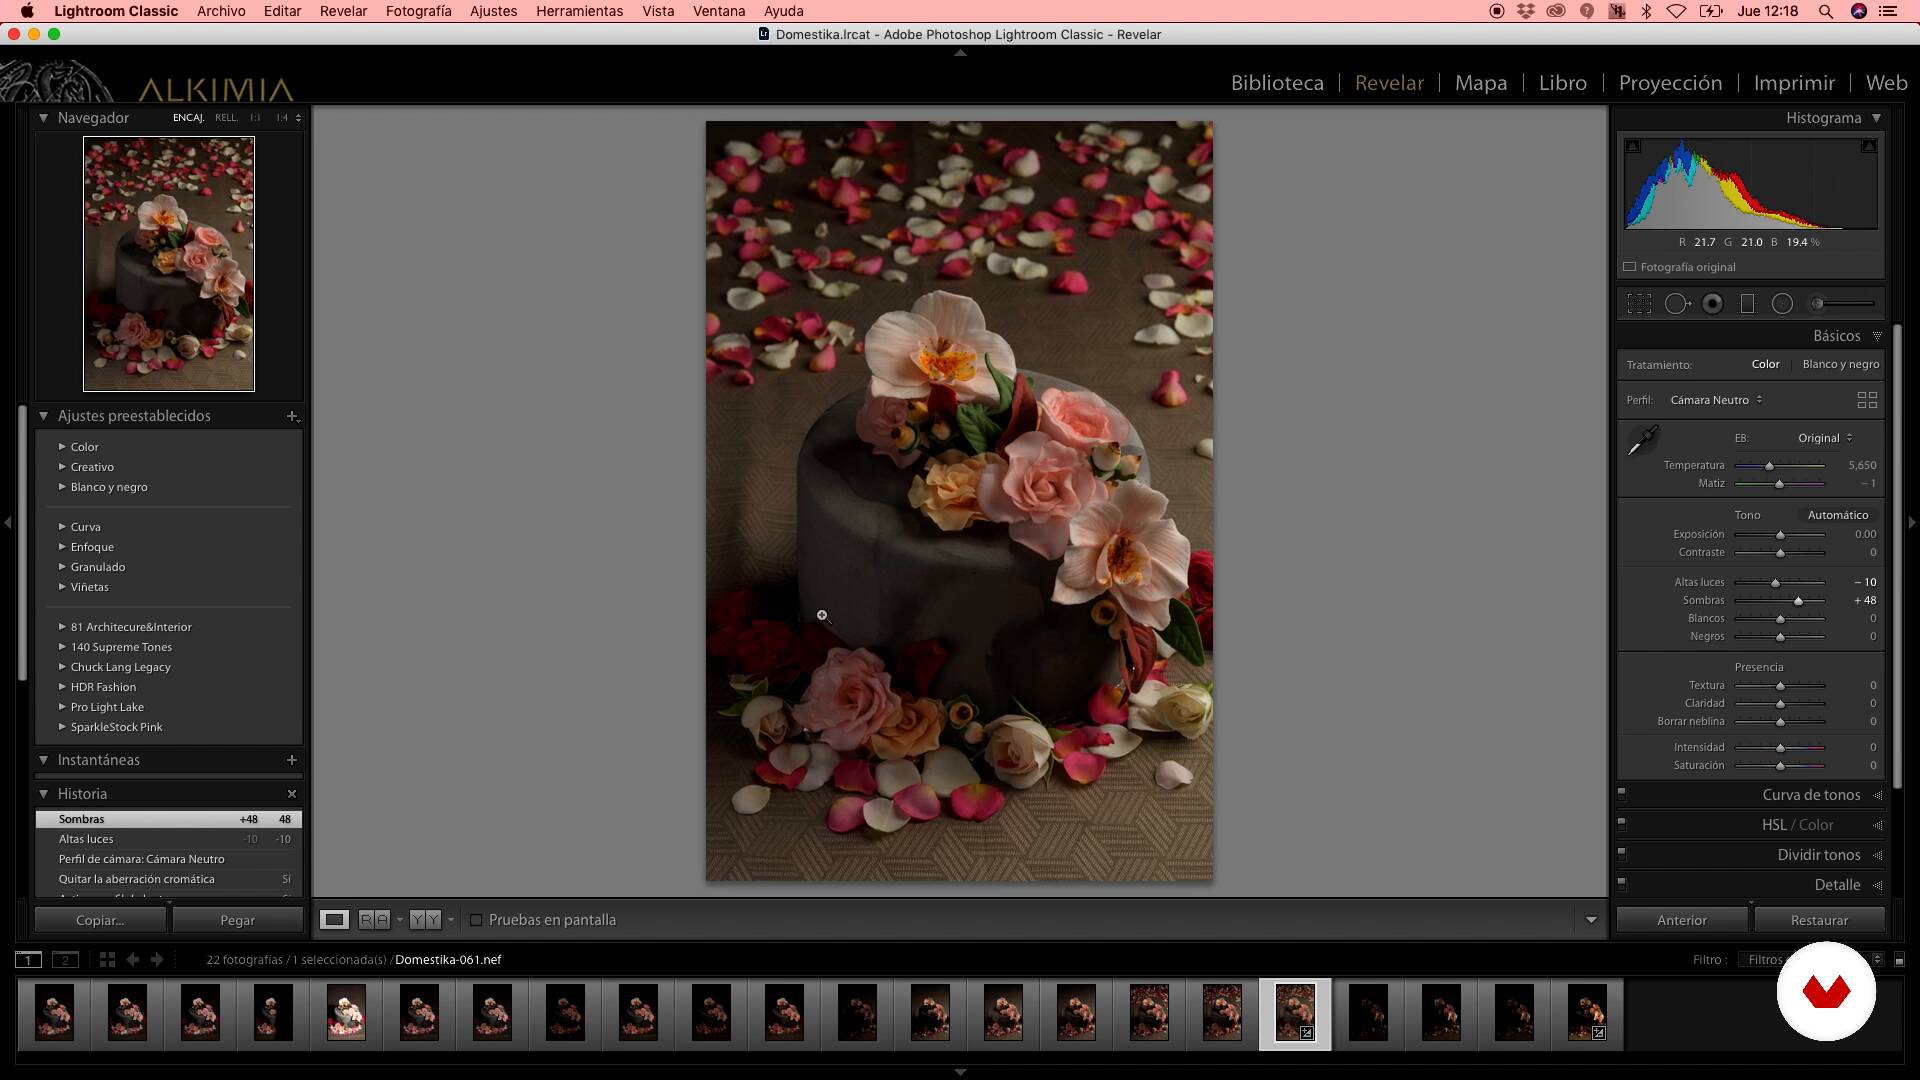Adjust the Temperatura slider handle
The image size is (1920, 1080).
point(1769,466)
